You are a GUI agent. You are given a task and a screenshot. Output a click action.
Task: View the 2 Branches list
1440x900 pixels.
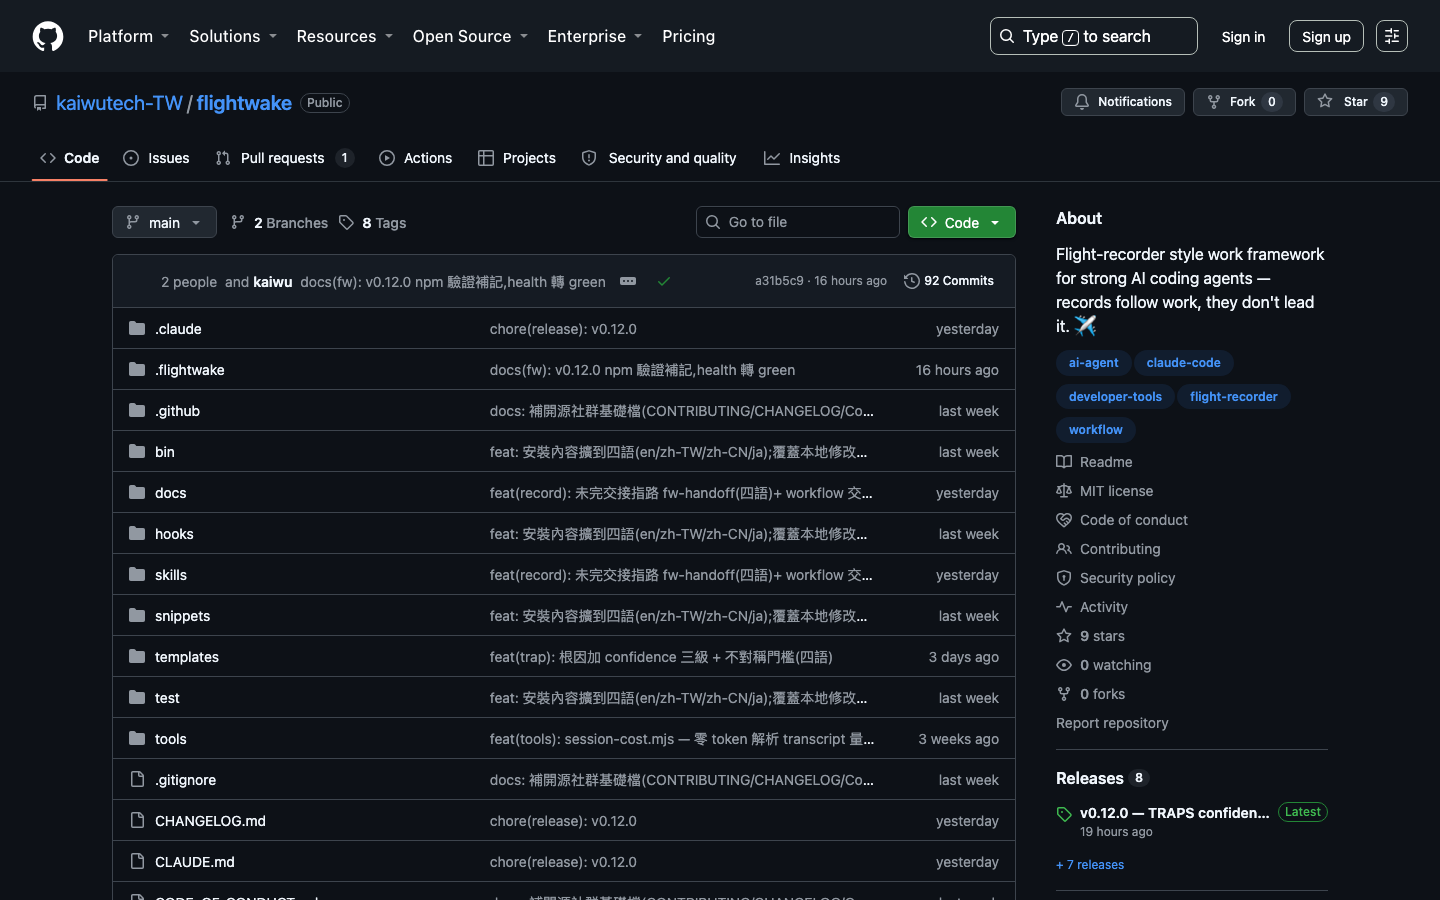(x=279, y=222)
